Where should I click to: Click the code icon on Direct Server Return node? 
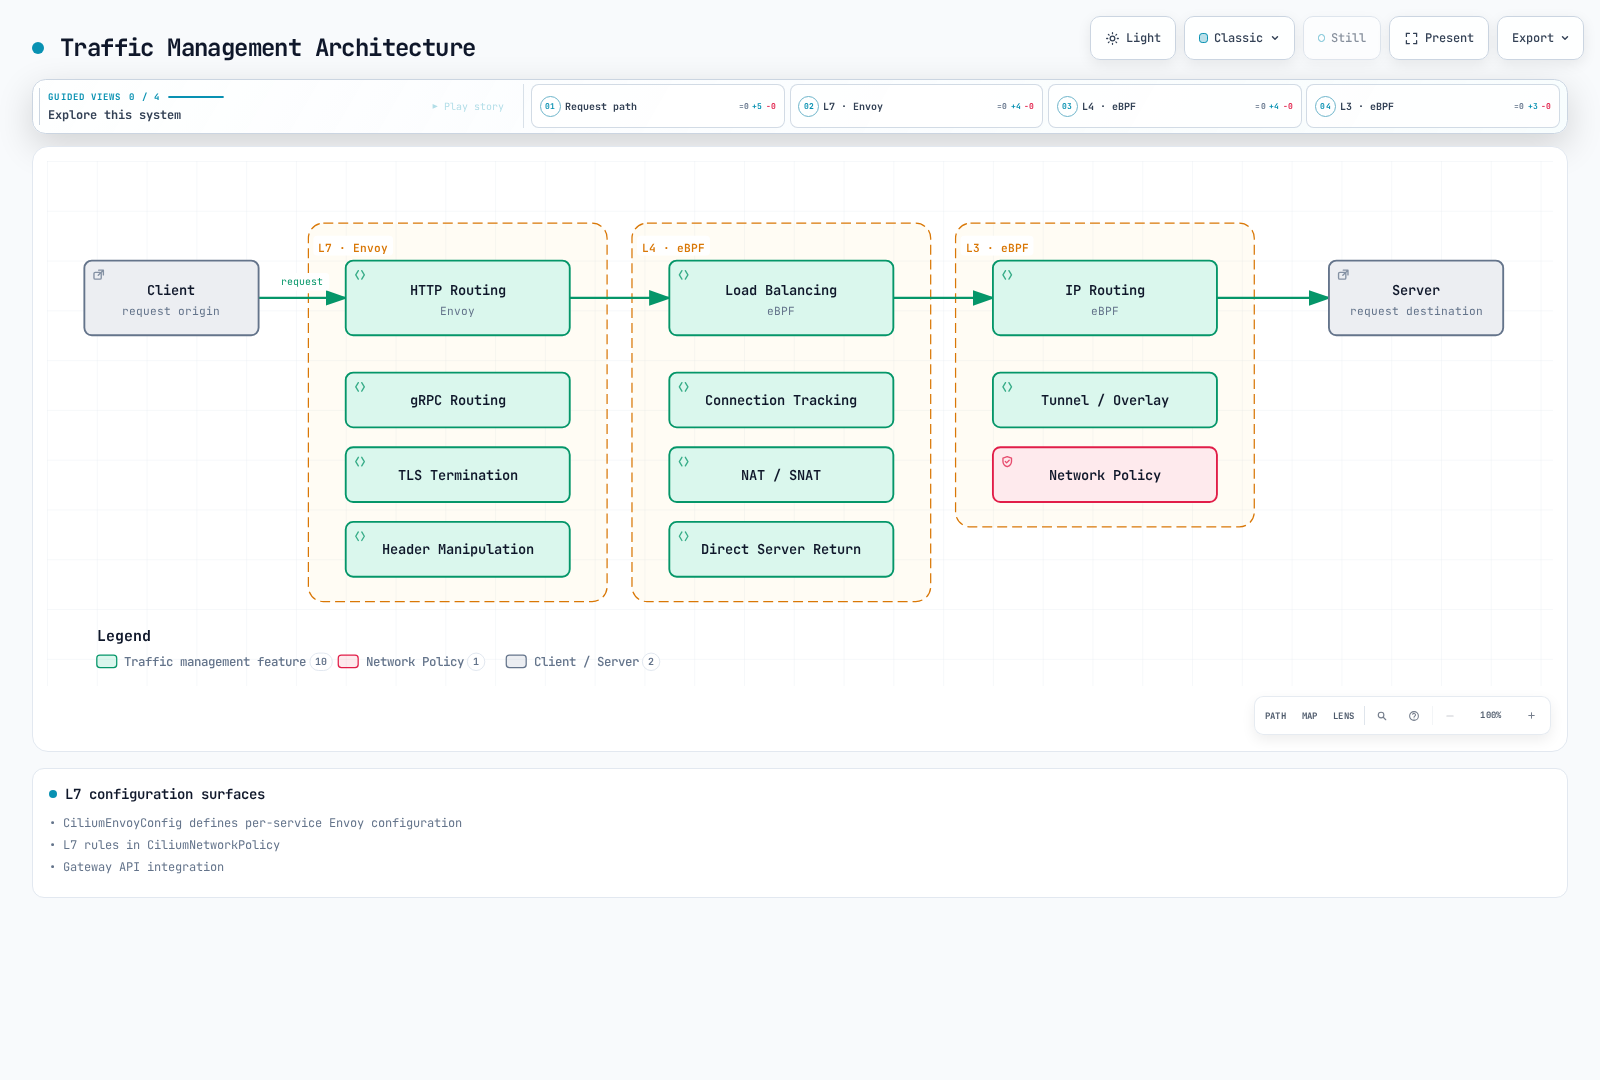(x=684, y=536)
